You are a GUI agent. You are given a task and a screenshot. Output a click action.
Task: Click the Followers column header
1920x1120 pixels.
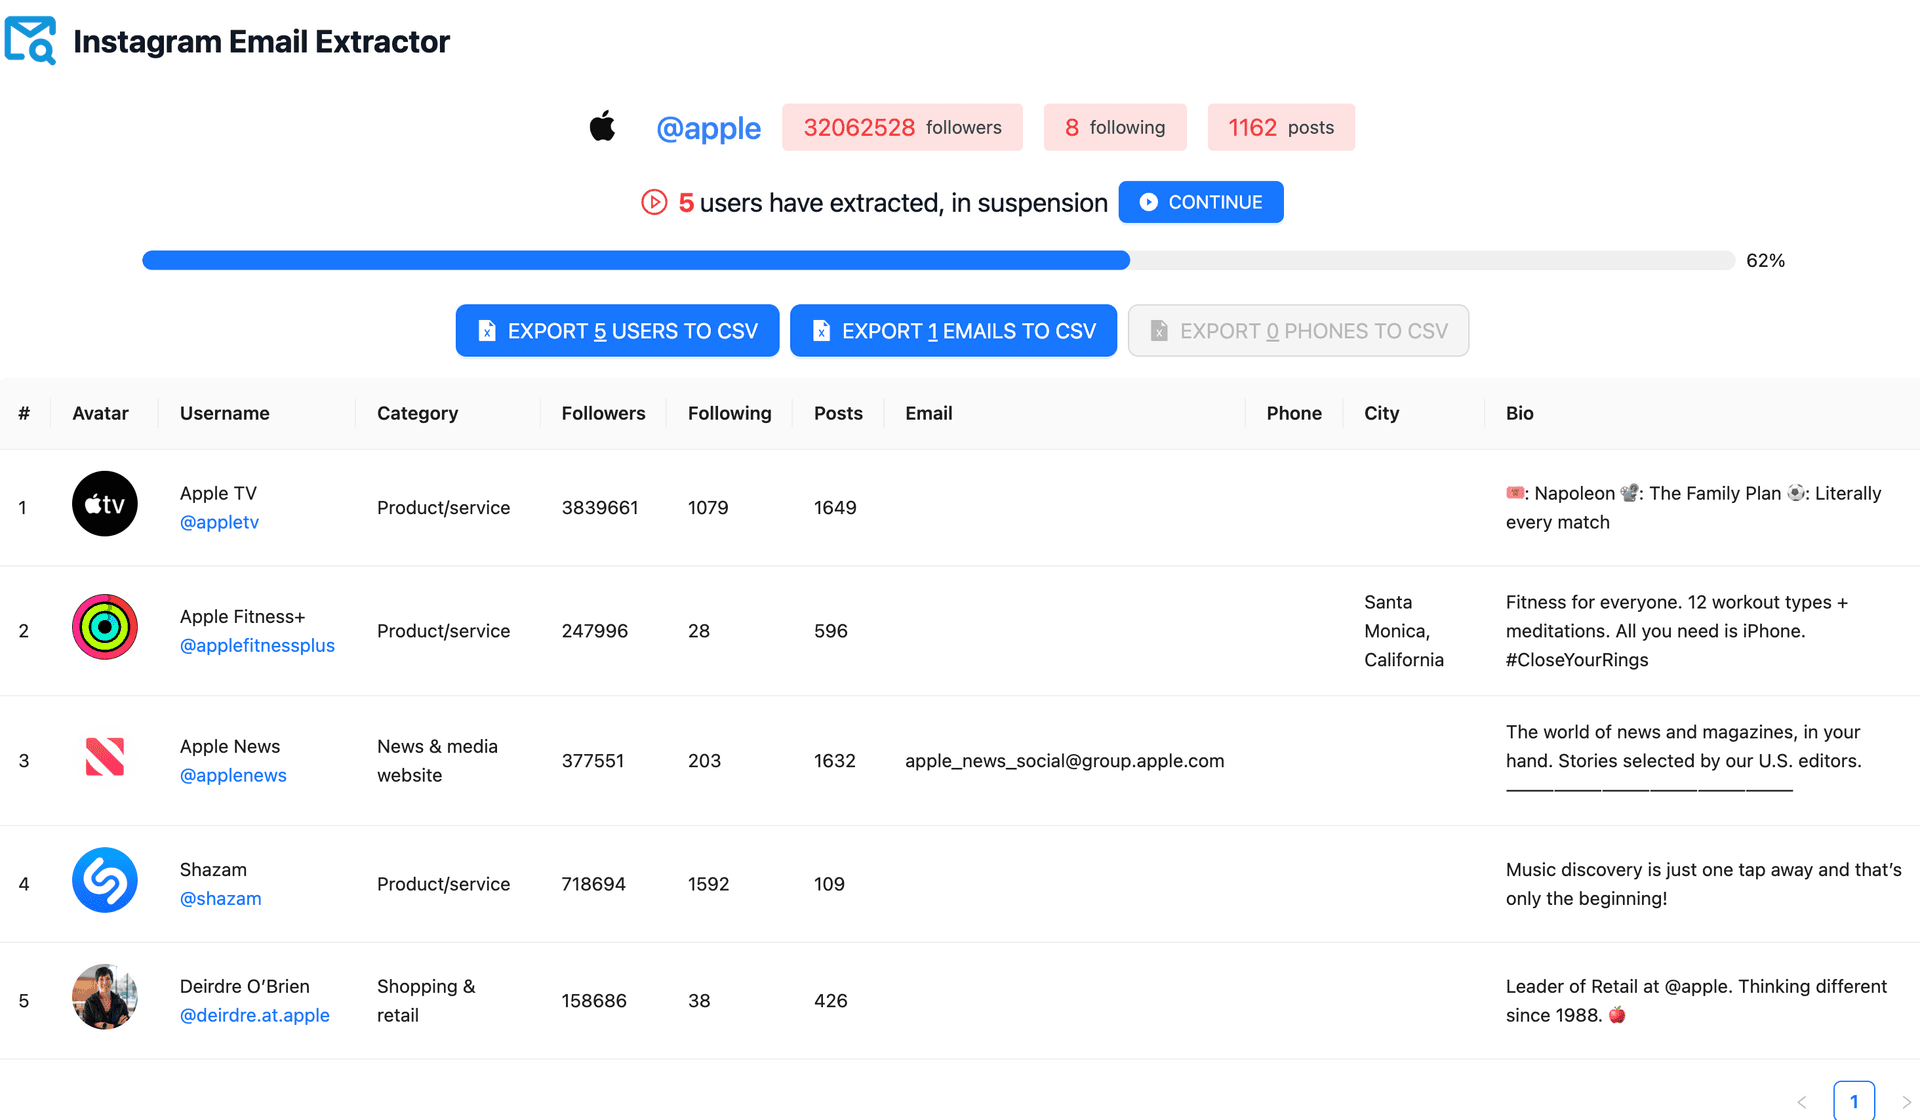(603, 413)
